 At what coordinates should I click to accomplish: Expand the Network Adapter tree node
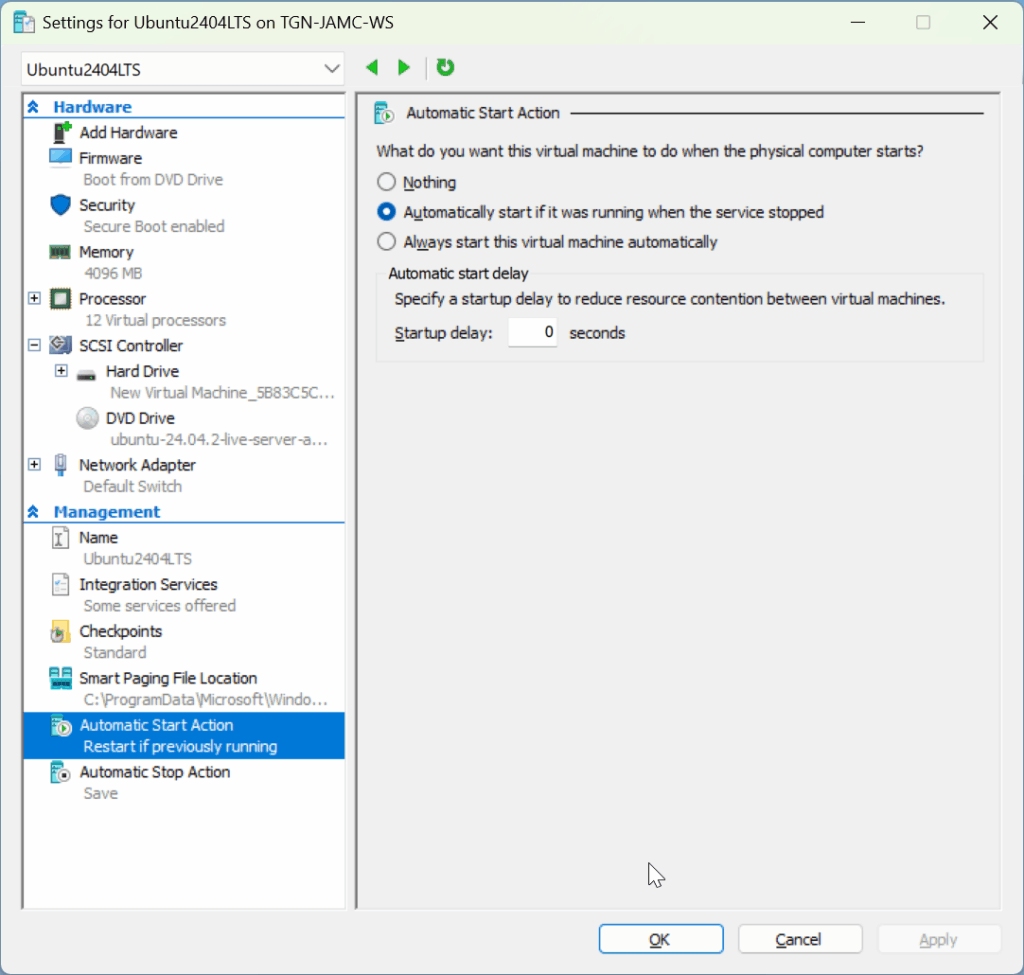35,464
